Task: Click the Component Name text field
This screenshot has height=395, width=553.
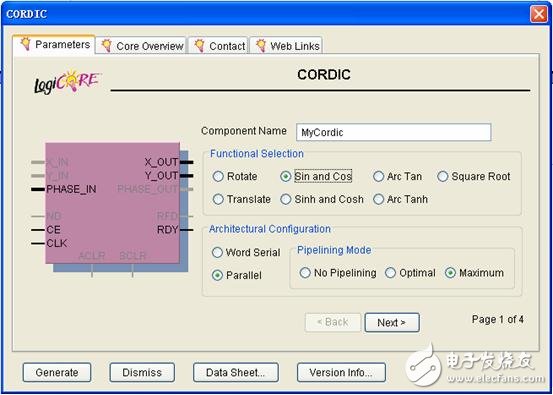Action: 394,132
